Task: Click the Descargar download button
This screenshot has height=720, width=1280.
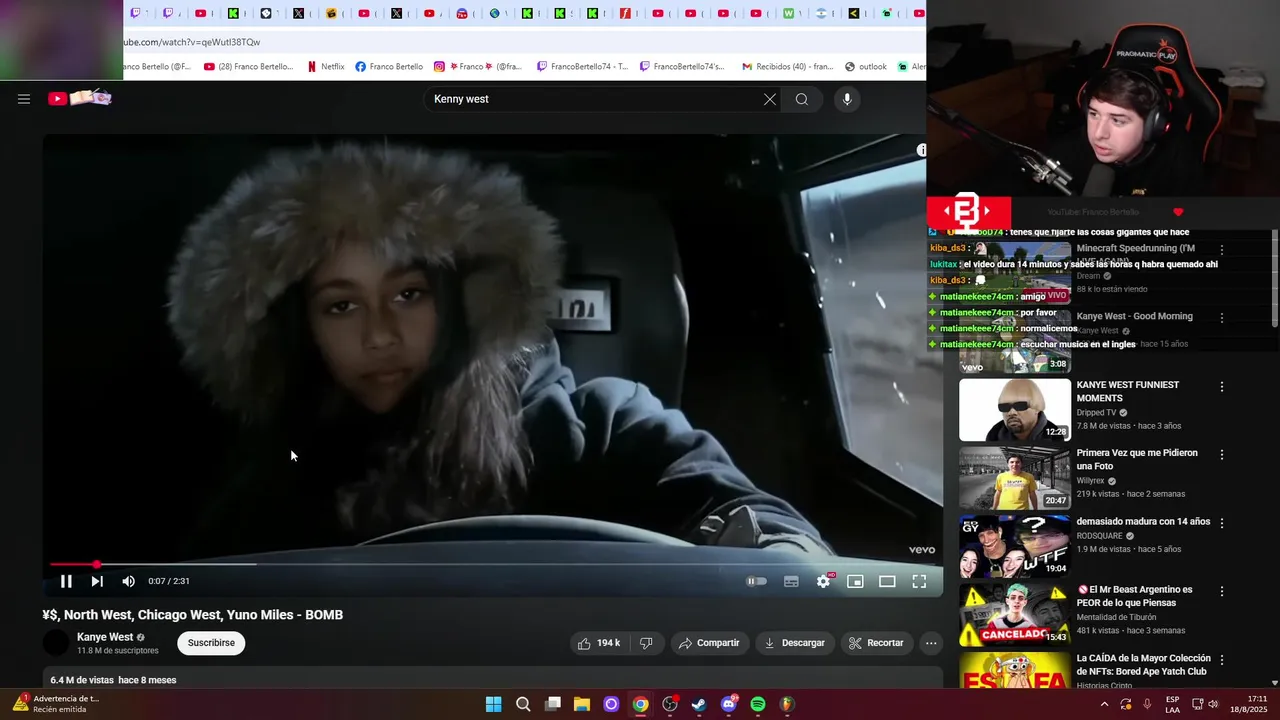Action: (794, 643)
